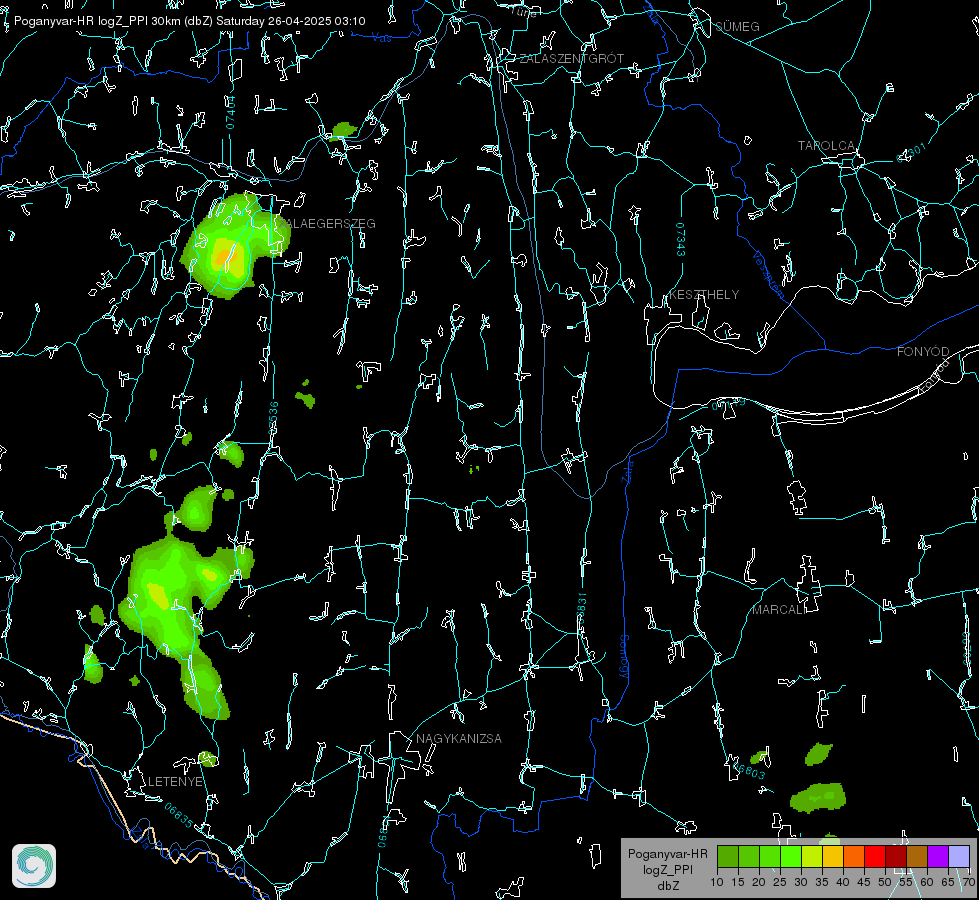The image size is (979, 900).
Task: Click the road number 07343 label
Action: 681,240
